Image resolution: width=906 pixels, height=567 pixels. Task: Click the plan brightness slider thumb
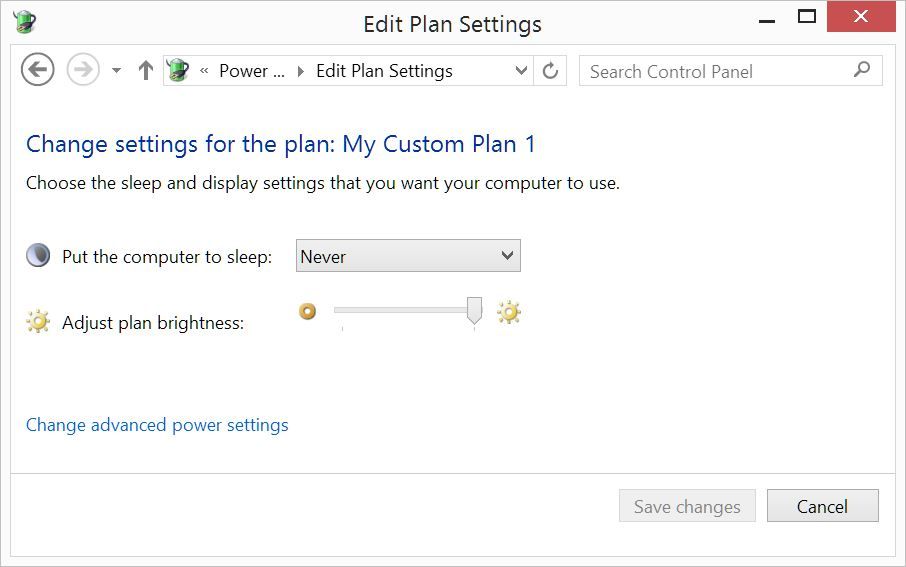[x=474, y=310]
